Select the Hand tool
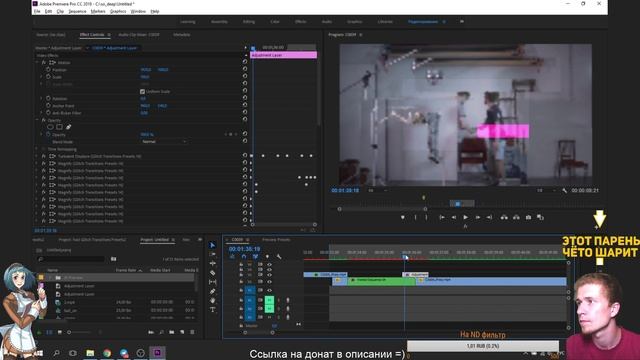The height and width of the screenshot is (360, 640). click(x=212, y=300)
